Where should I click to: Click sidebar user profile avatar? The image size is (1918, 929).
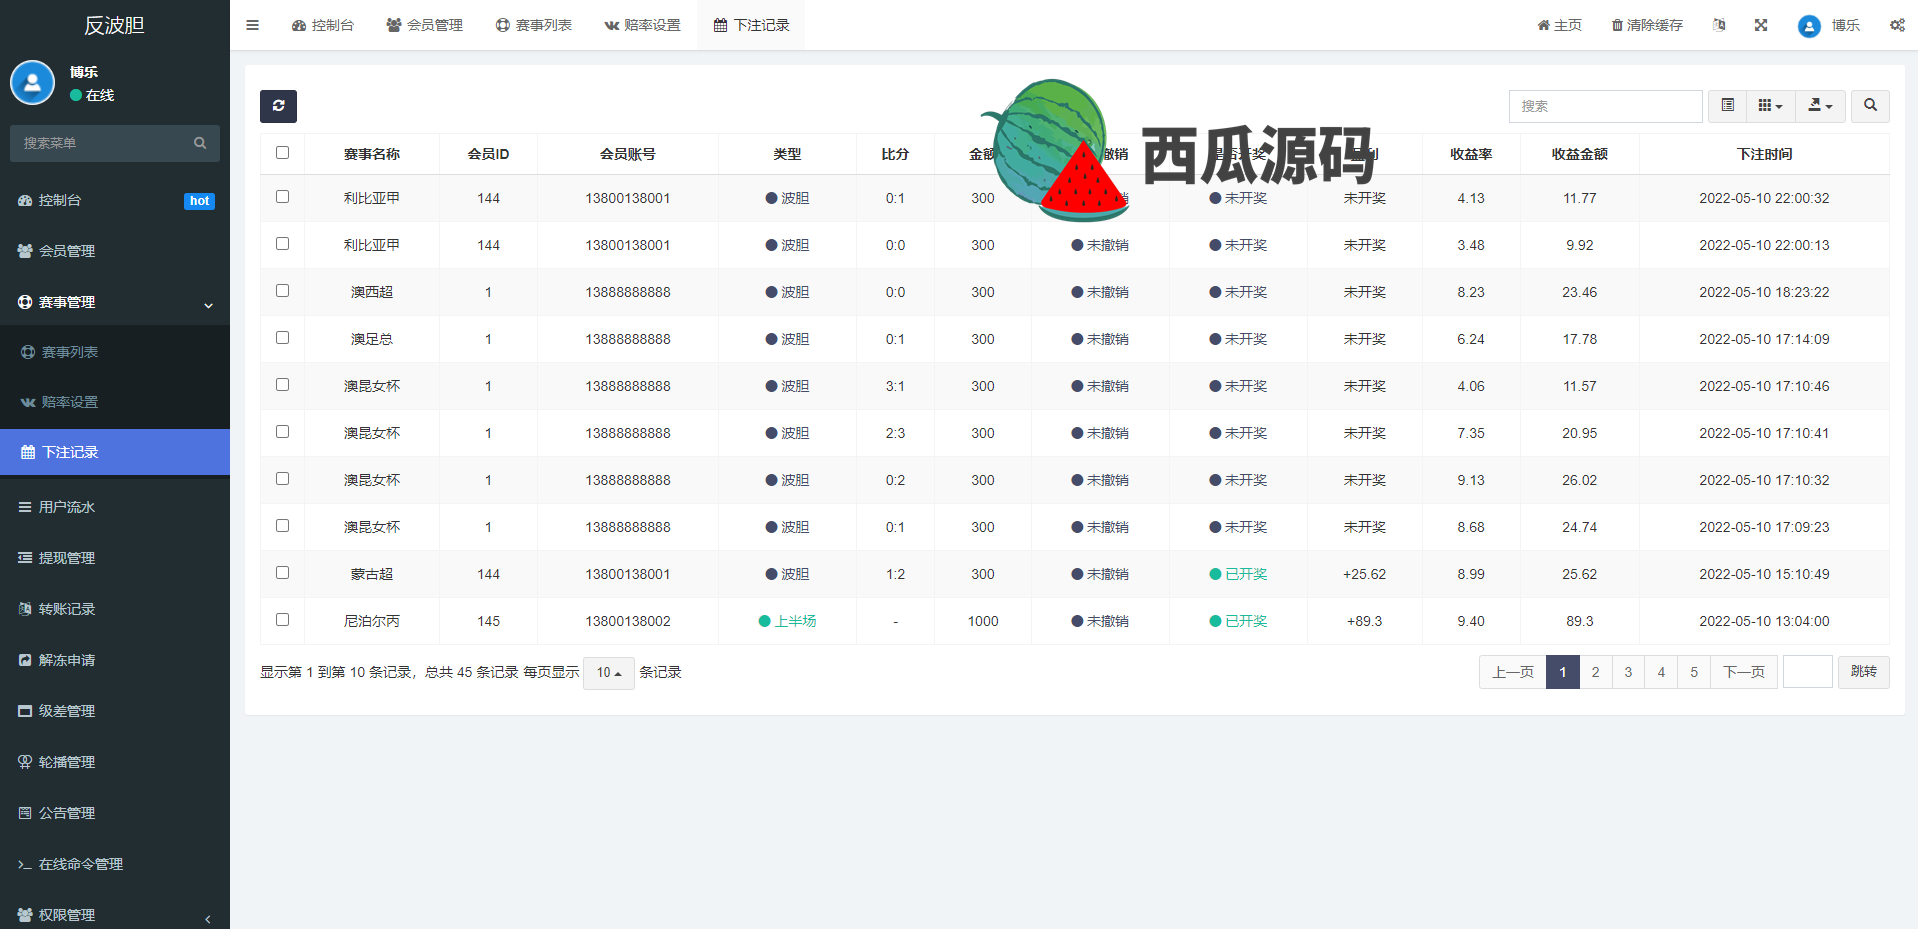[32, 83]
